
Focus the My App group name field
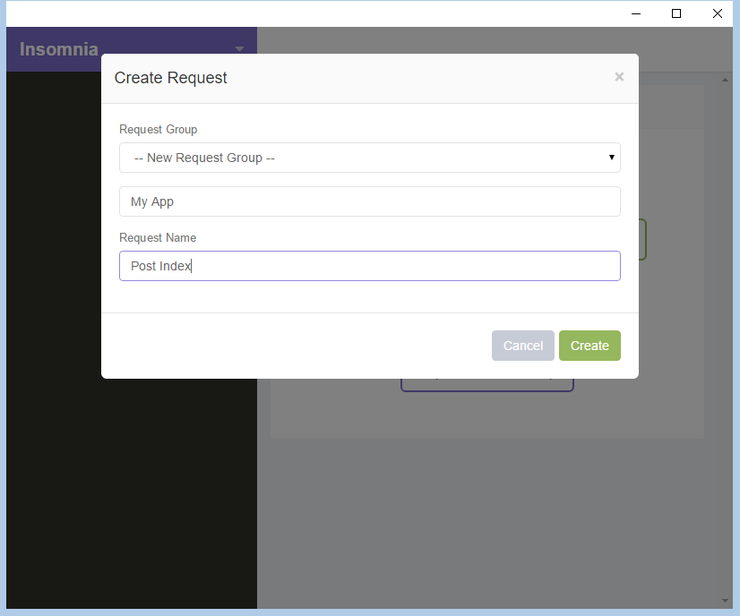369,201
